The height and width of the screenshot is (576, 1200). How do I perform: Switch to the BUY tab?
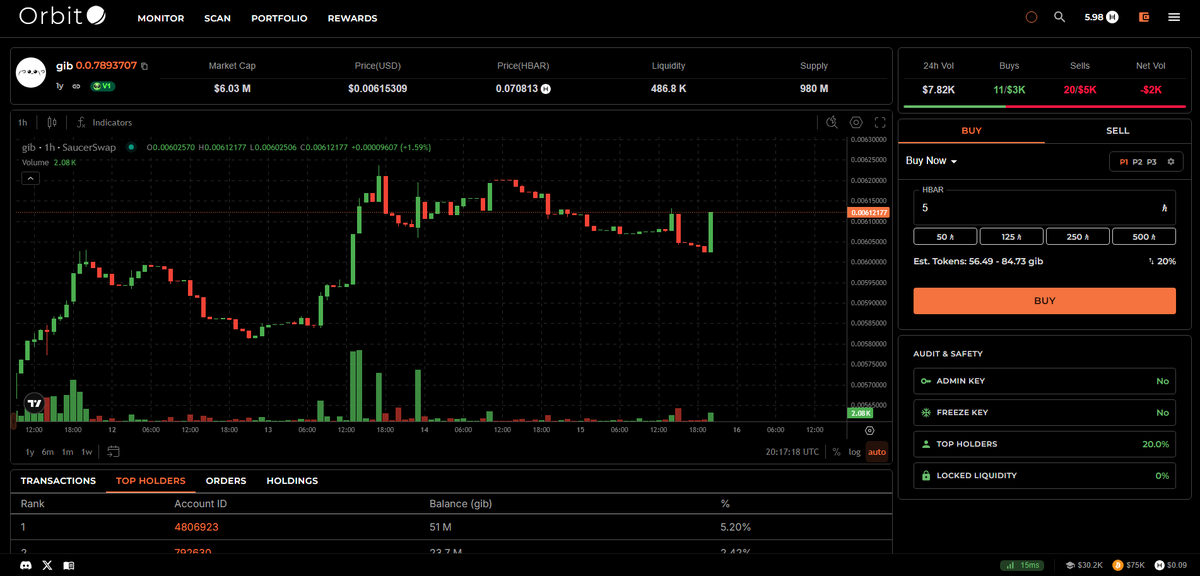(x=971, y=131)
